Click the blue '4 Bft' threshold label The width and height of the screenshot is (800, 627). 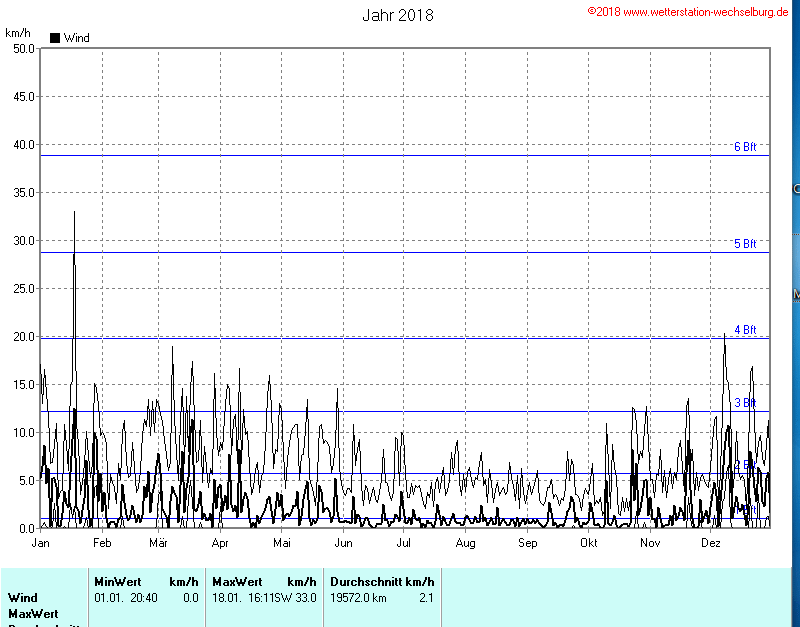(745, 330)
